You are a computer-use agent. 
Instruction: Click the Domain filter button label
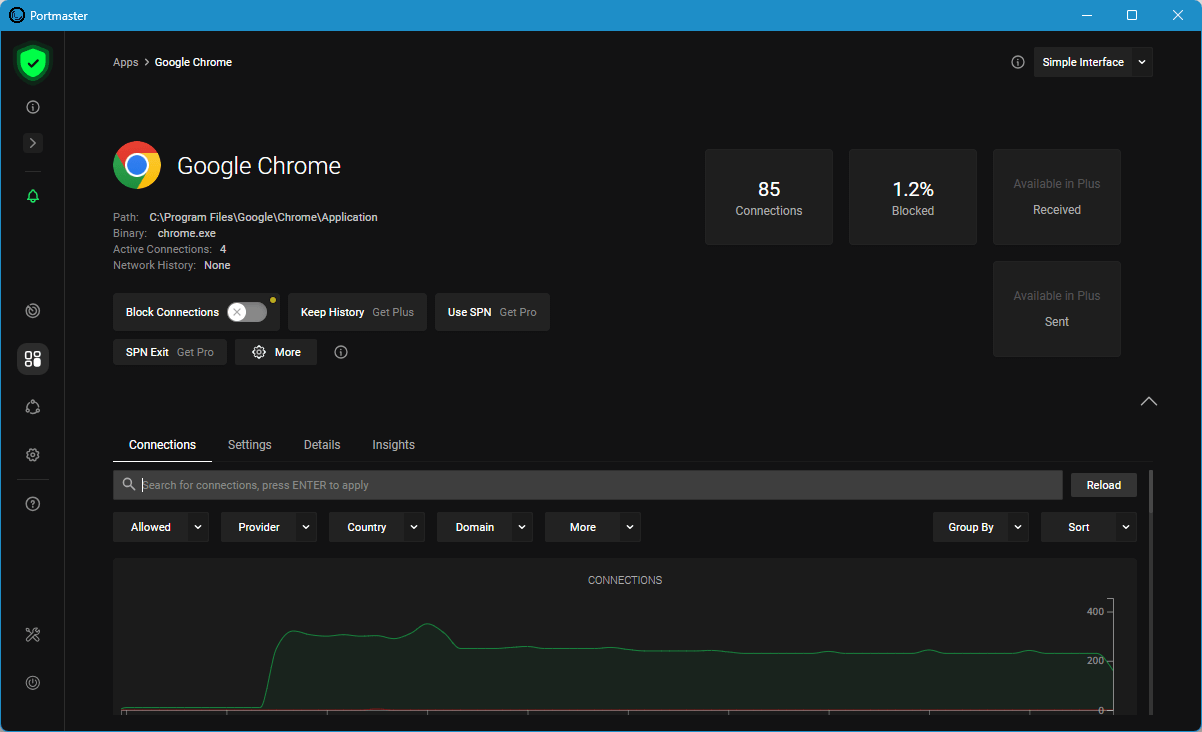click(474, 527)
